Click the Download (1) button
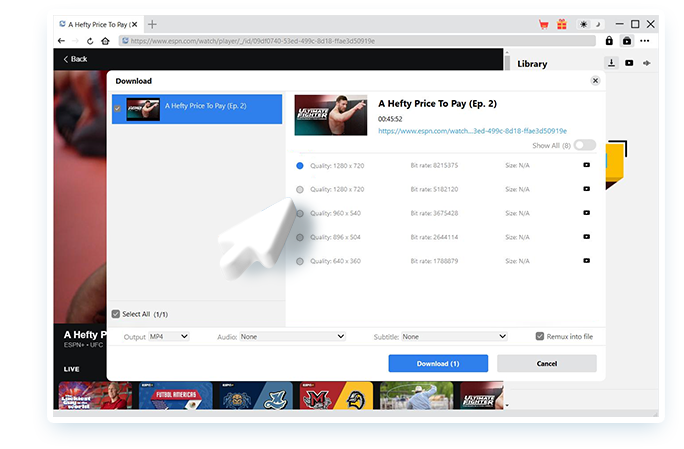 pos(438,363)
